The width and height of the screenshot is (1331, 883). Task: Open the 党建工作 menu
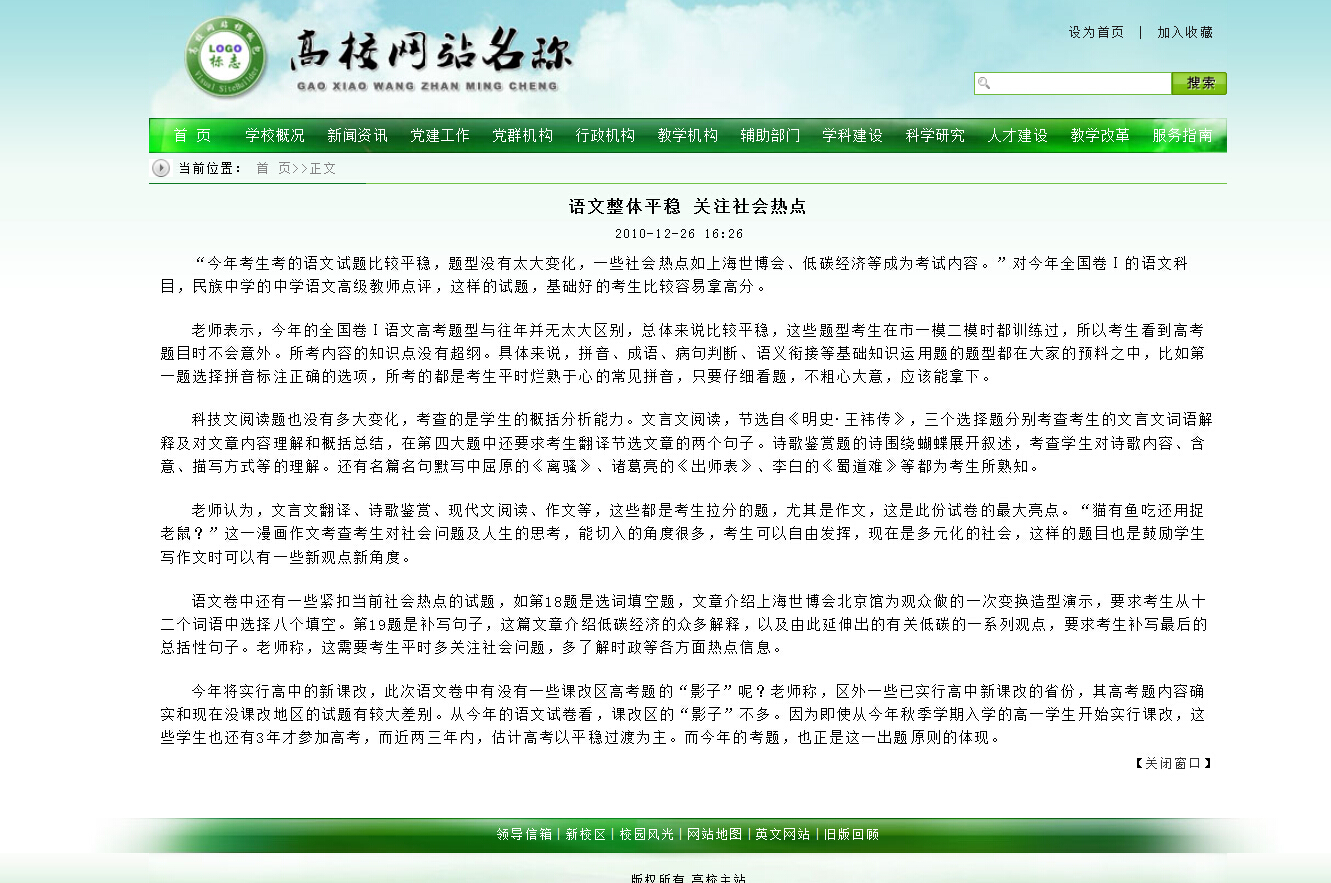[x=440, y=135]
